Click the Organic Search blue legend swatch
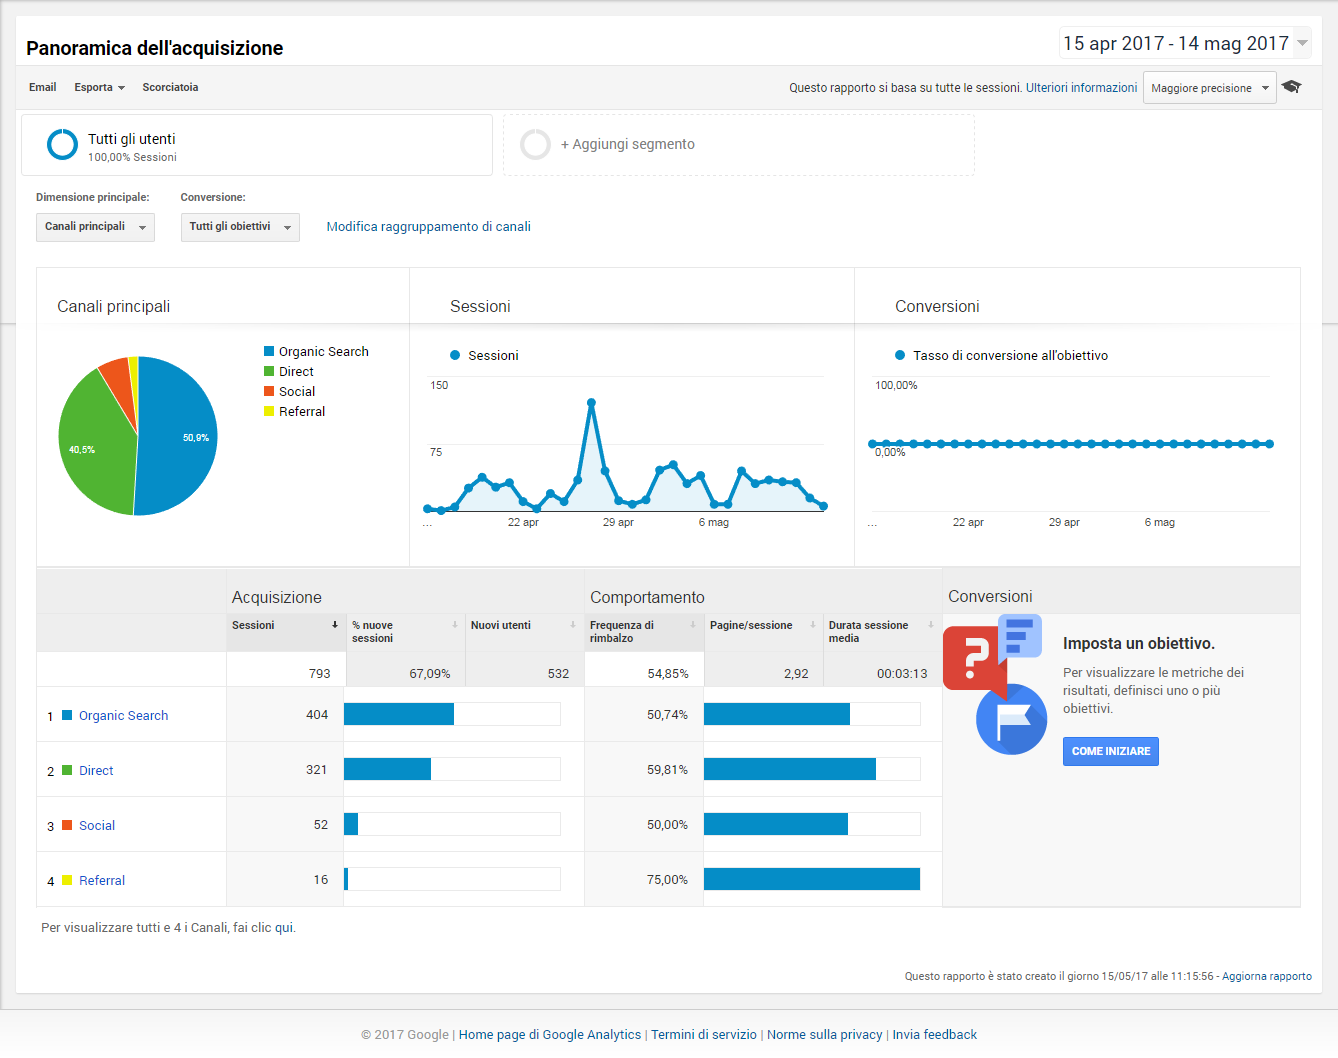 coord(269,351)
